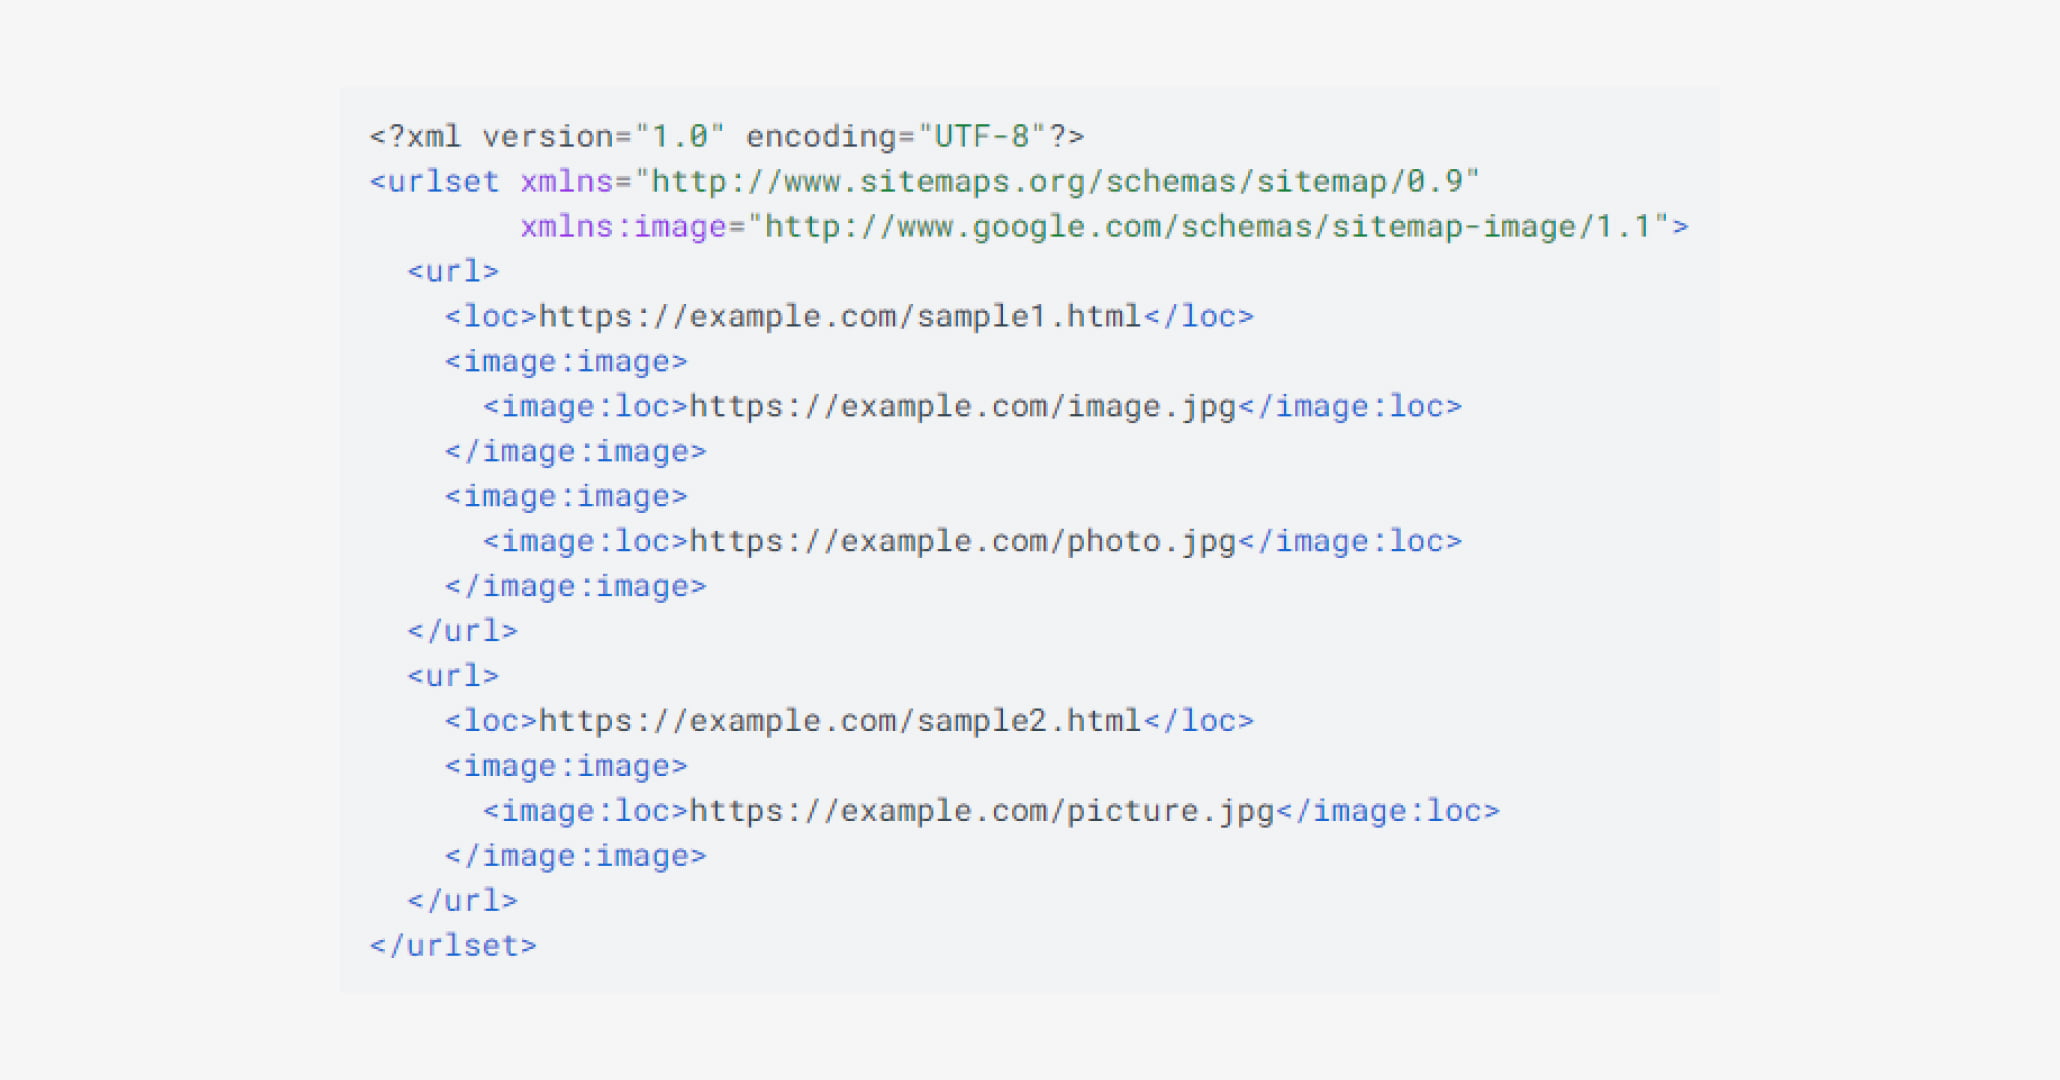This screenshot has height=1080, width=2060.
Task: Click the sample1.html page URL
Action: (840, 316)
